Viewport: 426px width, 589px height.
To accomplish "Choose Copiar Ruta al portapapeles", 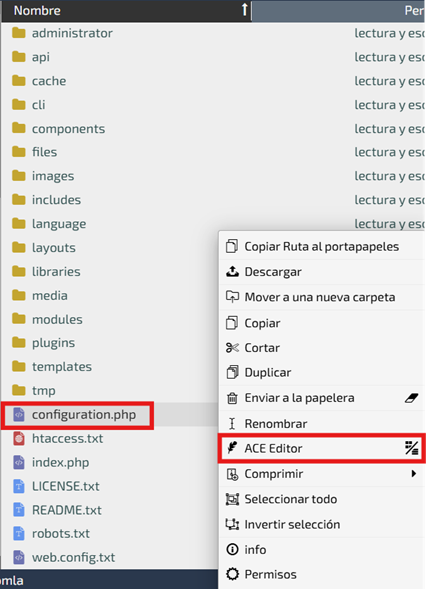I will 322,246.
